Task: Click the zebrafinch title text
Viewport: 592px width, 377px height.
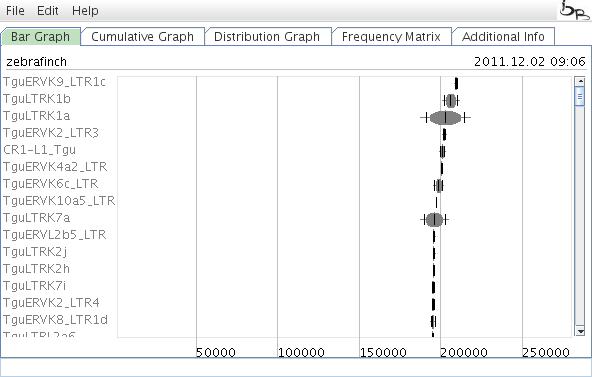Action: [x=37, y=62]
